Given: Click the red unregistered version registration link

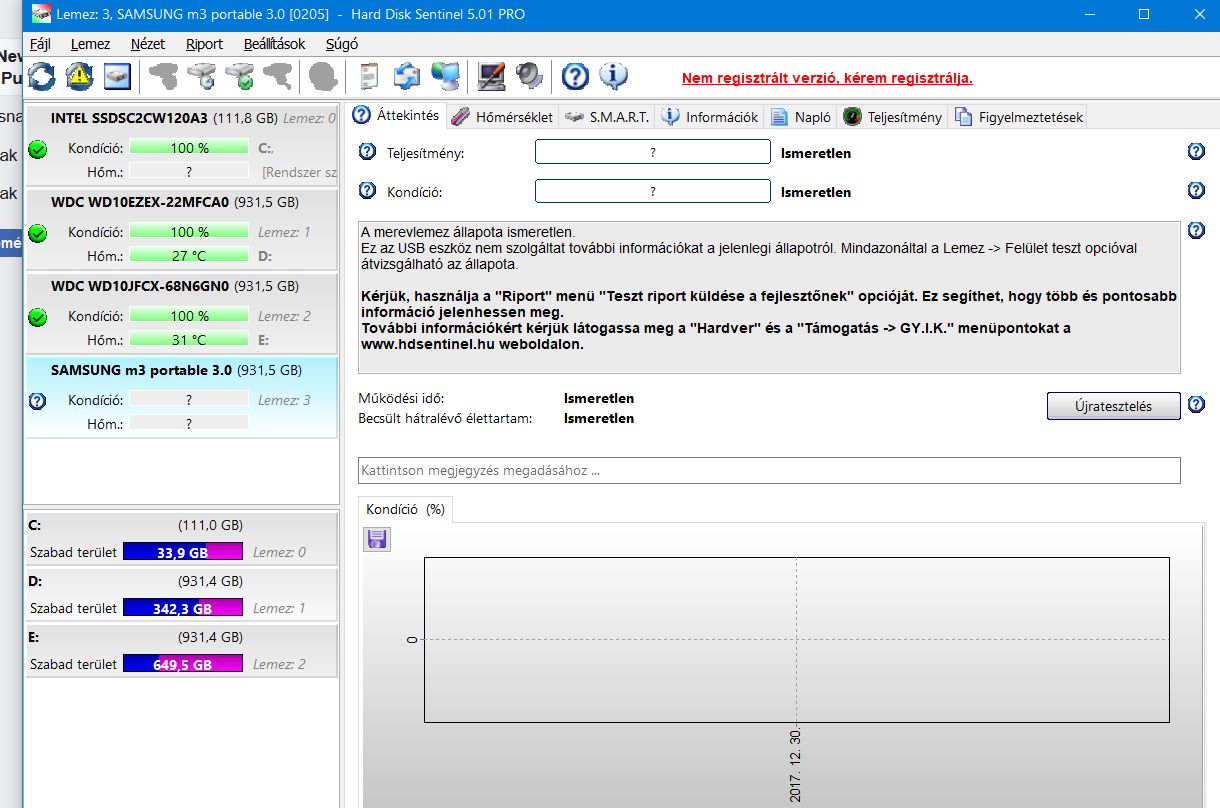Looking at the screenshot, I should [x=827, y=78].
